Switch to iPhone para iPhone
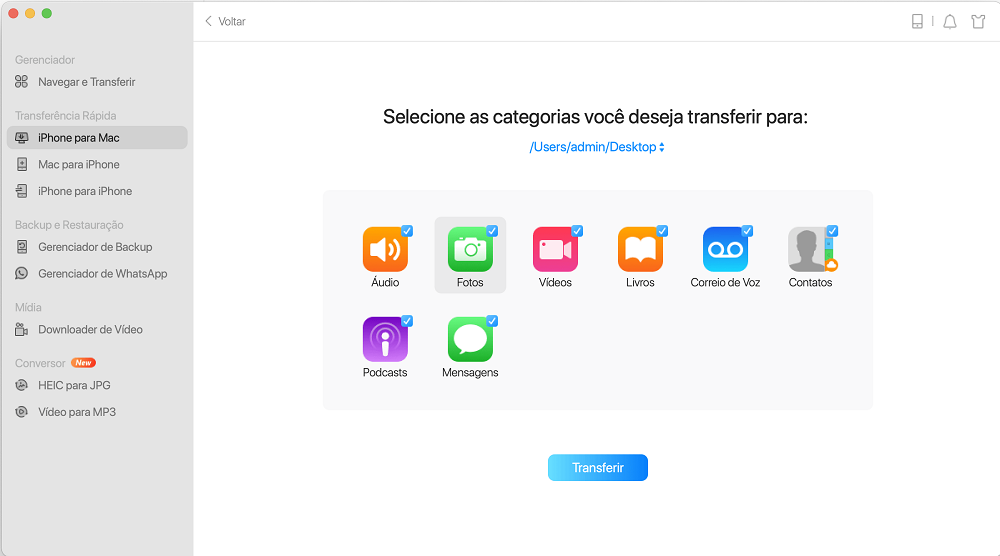 pyautogui.click(x=85, y=191)
